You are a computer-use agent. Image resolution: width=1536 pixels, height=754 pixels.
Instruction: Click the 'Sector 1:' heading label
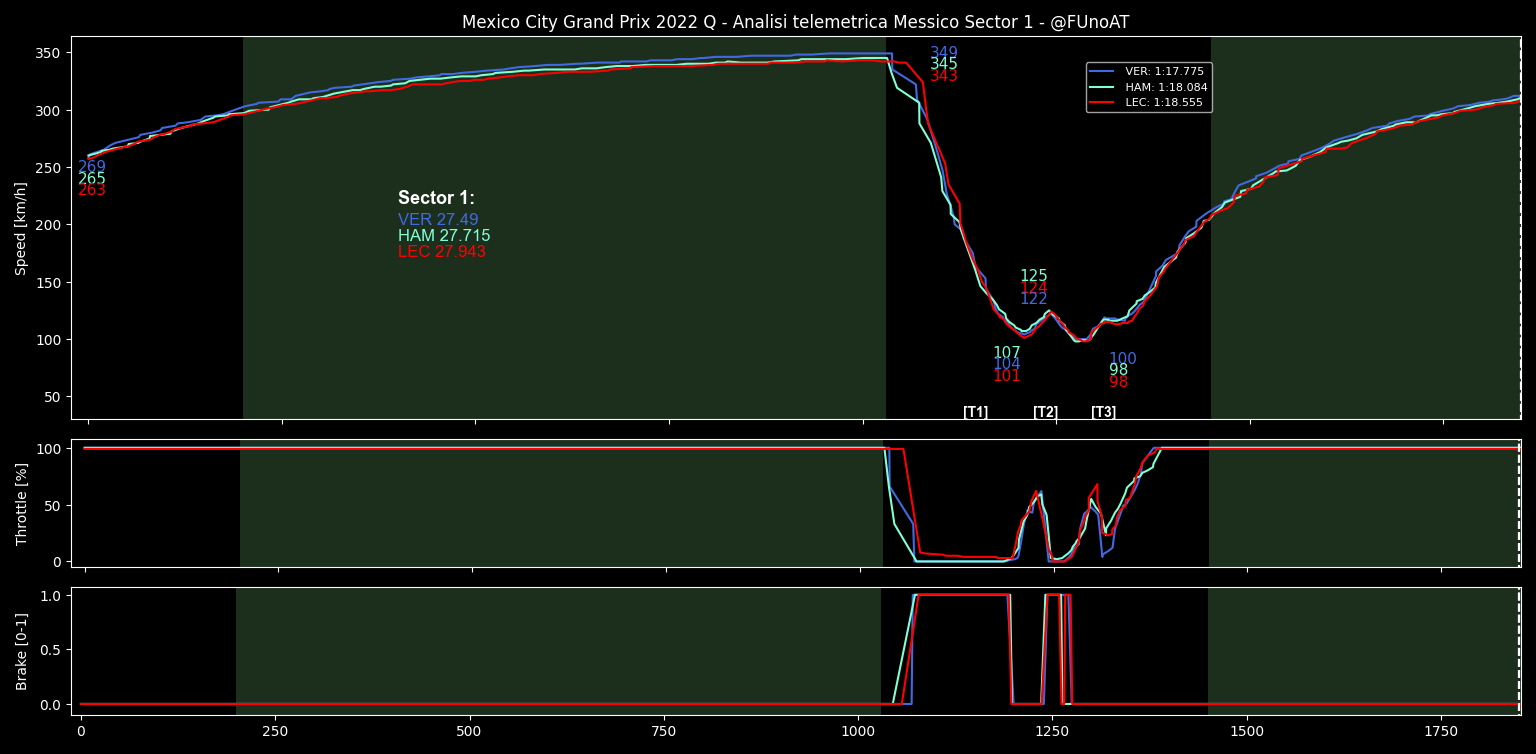[x=436, y=198]
